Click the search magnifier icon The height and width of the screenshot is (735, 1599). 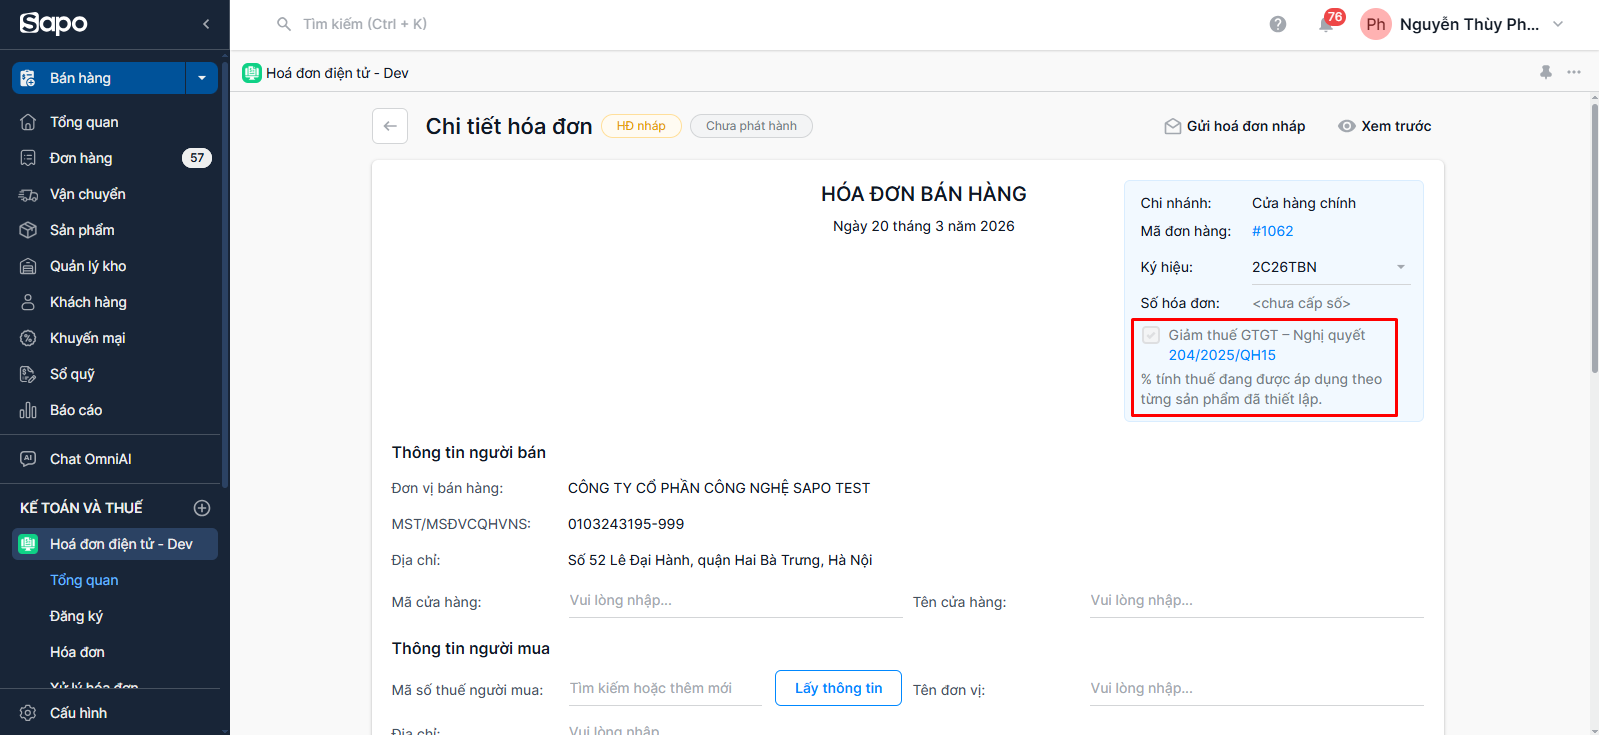[284, 24]
